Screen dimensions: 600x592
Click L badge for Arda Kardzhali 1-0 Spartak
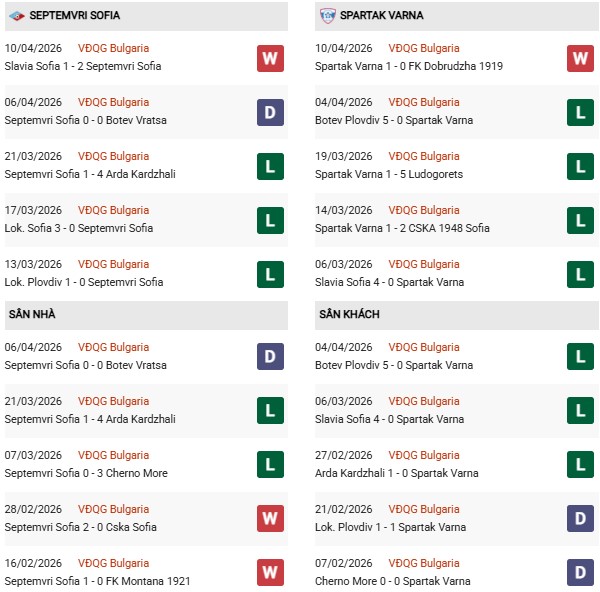(581, 465)
